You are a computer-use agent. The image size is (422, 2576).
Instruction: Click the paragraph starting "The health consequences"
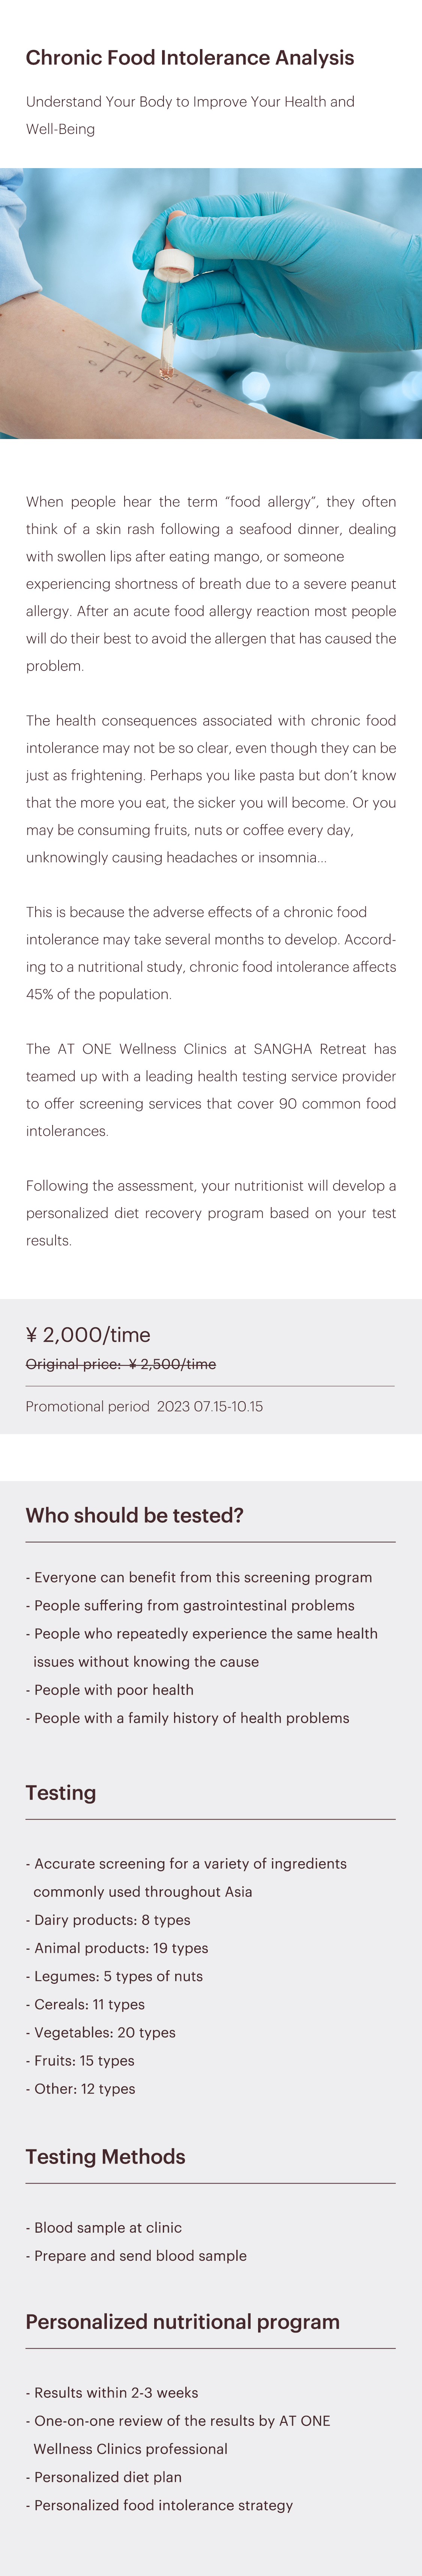[211, 788]
